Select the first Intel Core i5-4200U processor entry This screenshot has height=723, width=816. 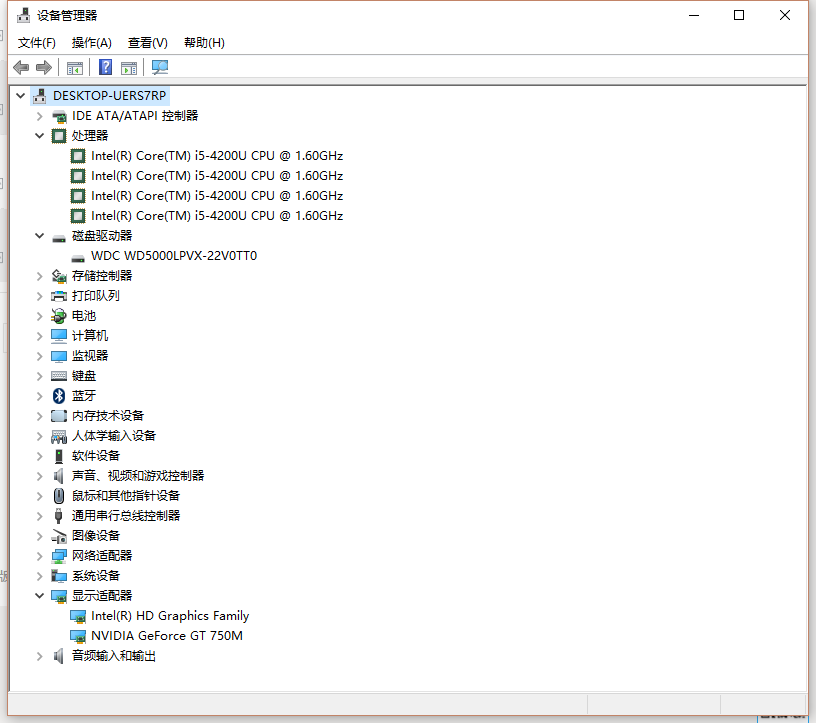click(x=216, y=156)
